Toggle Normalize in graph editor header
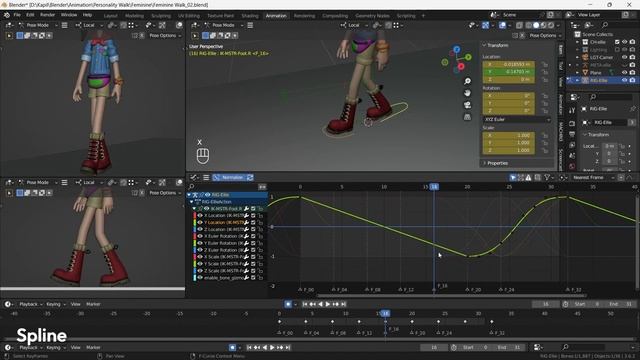This screenshot has width=640, height=360. (x=229, y=178)
